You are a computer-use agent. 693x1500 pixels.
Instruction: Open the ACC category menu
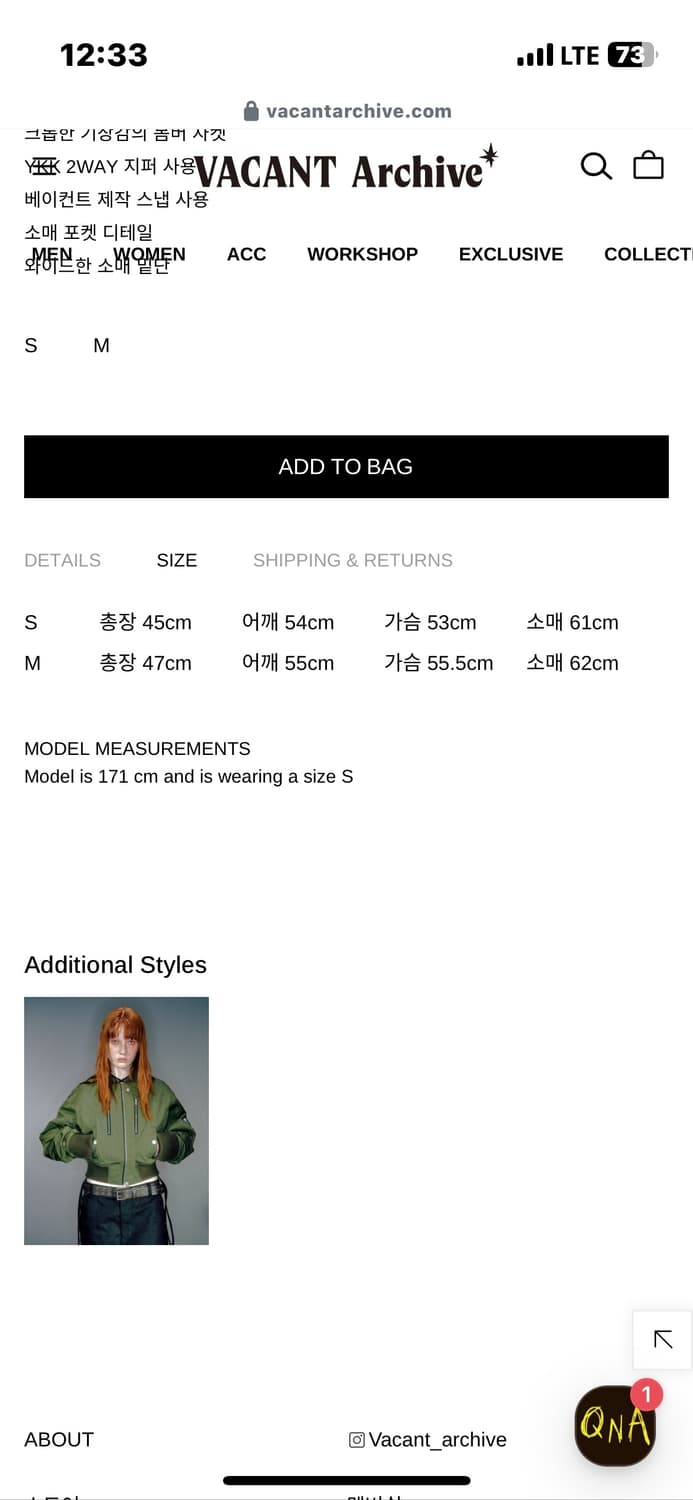pos(246,254)
